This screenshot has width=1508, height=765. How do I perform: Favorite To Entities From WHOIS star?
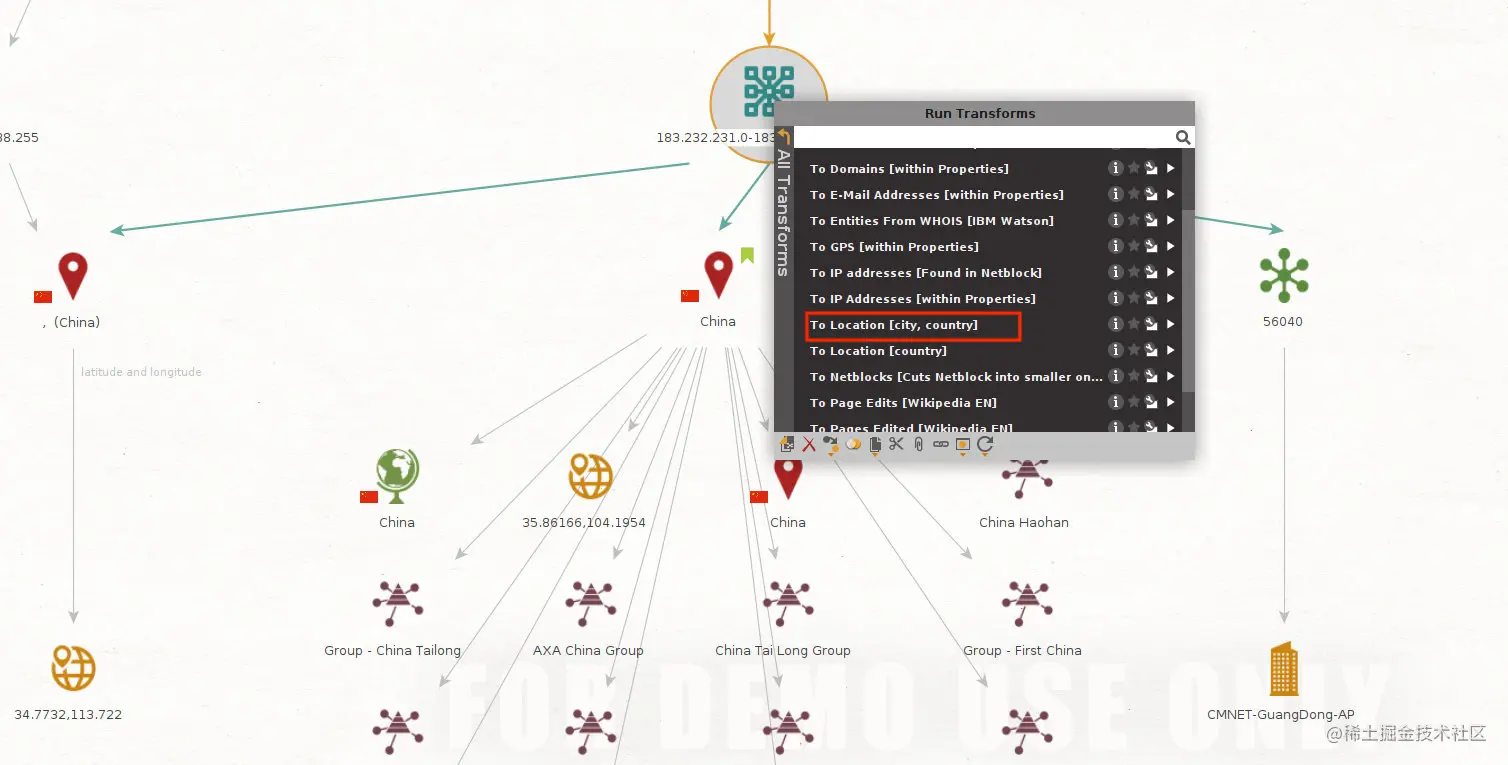pos(1134,220)
